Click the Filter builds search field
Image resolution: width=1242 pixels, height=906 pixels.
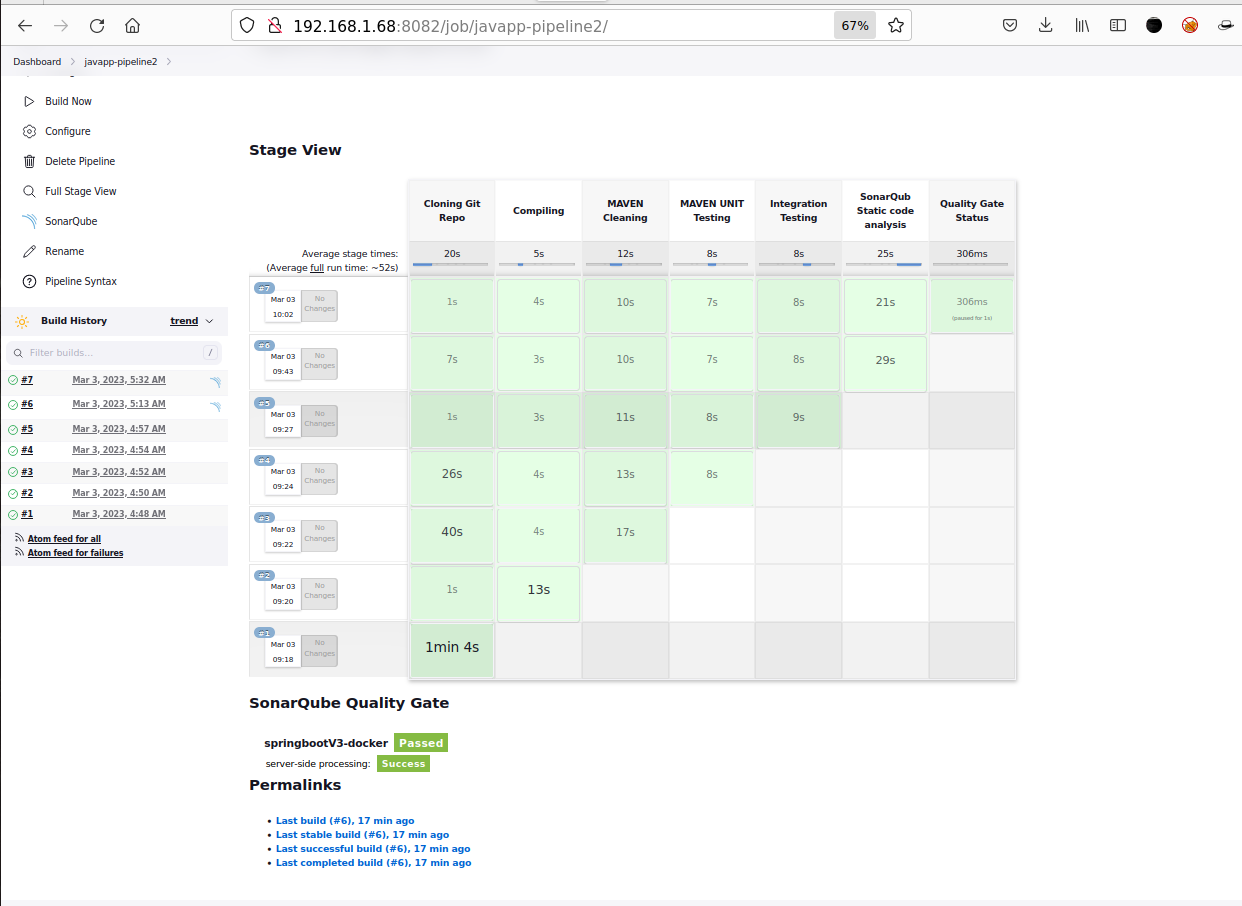(114, 352)
